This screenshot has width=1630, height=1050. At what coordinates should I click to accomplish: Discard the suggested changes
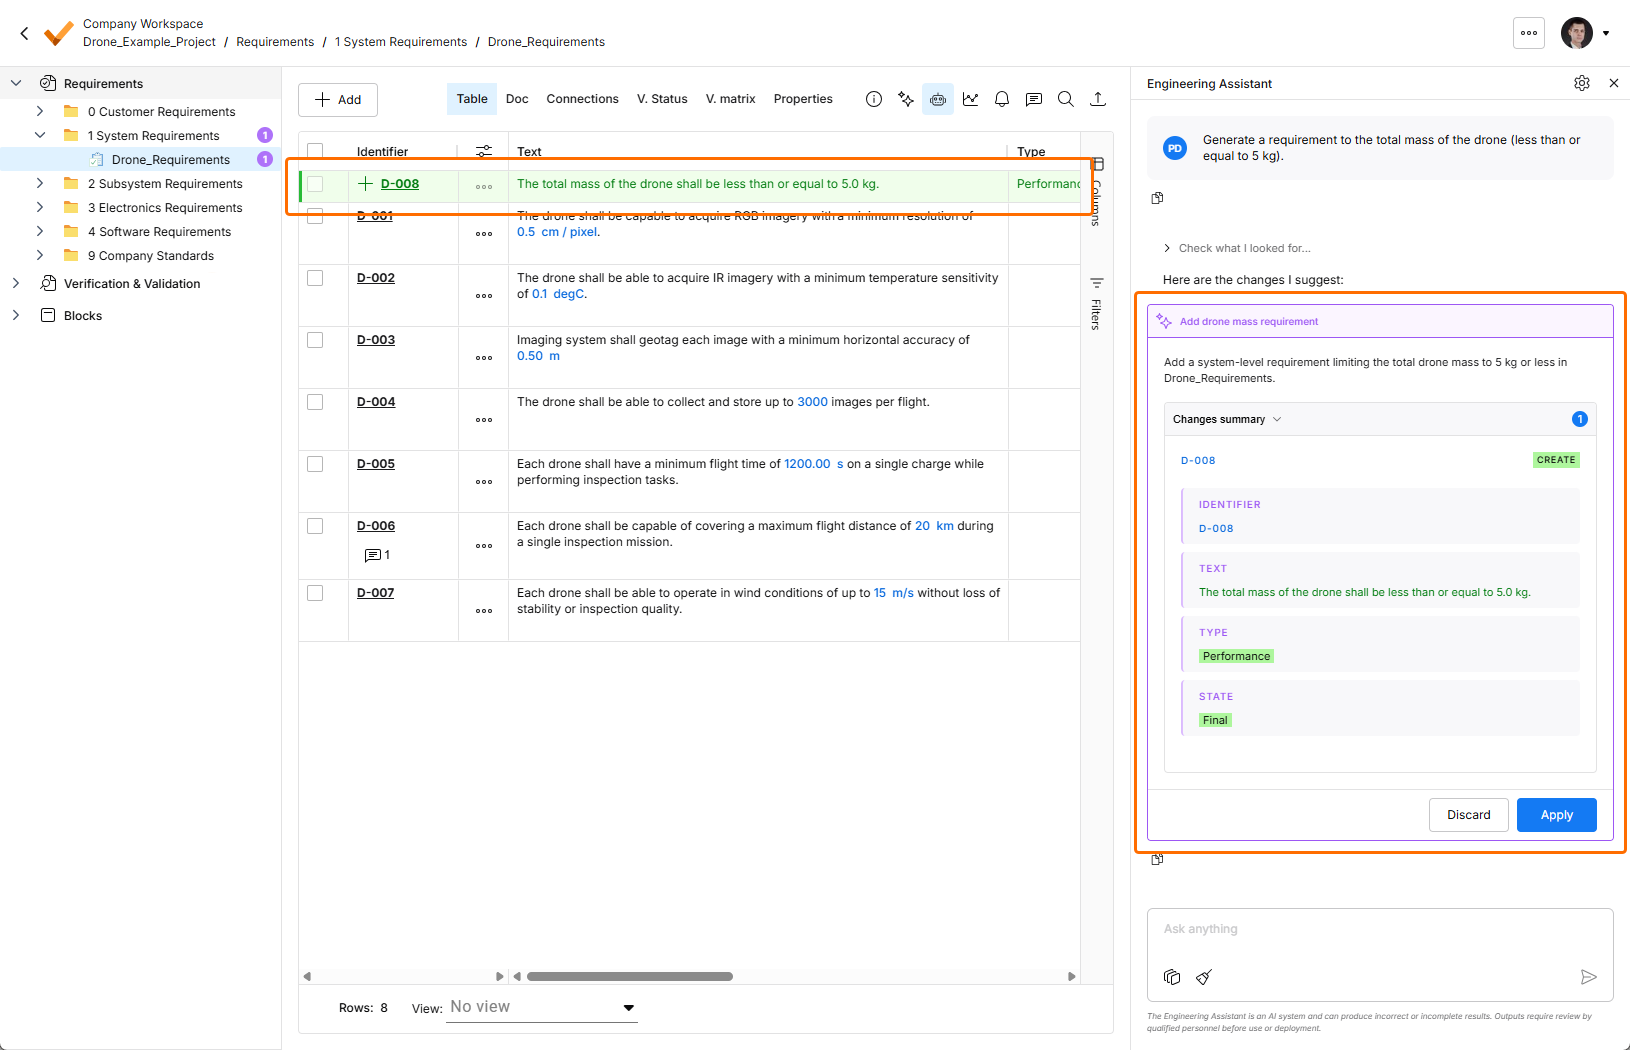tap(1468, 815)
